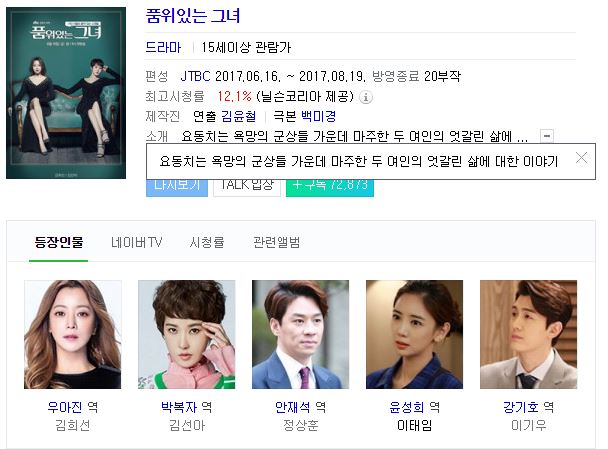Switch to the 시청률 tab

pos(207,242)
